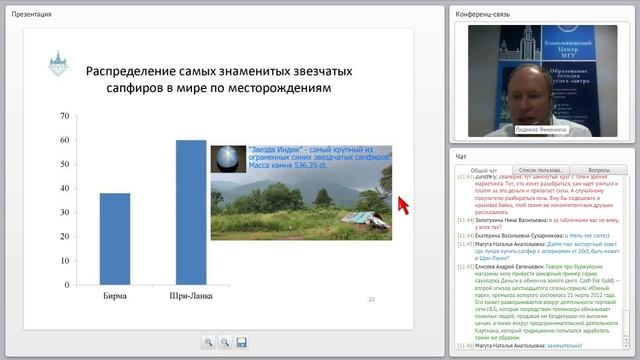Click the Бирма axis label
This screenshot has height=360, width=640.
(115, 296)
